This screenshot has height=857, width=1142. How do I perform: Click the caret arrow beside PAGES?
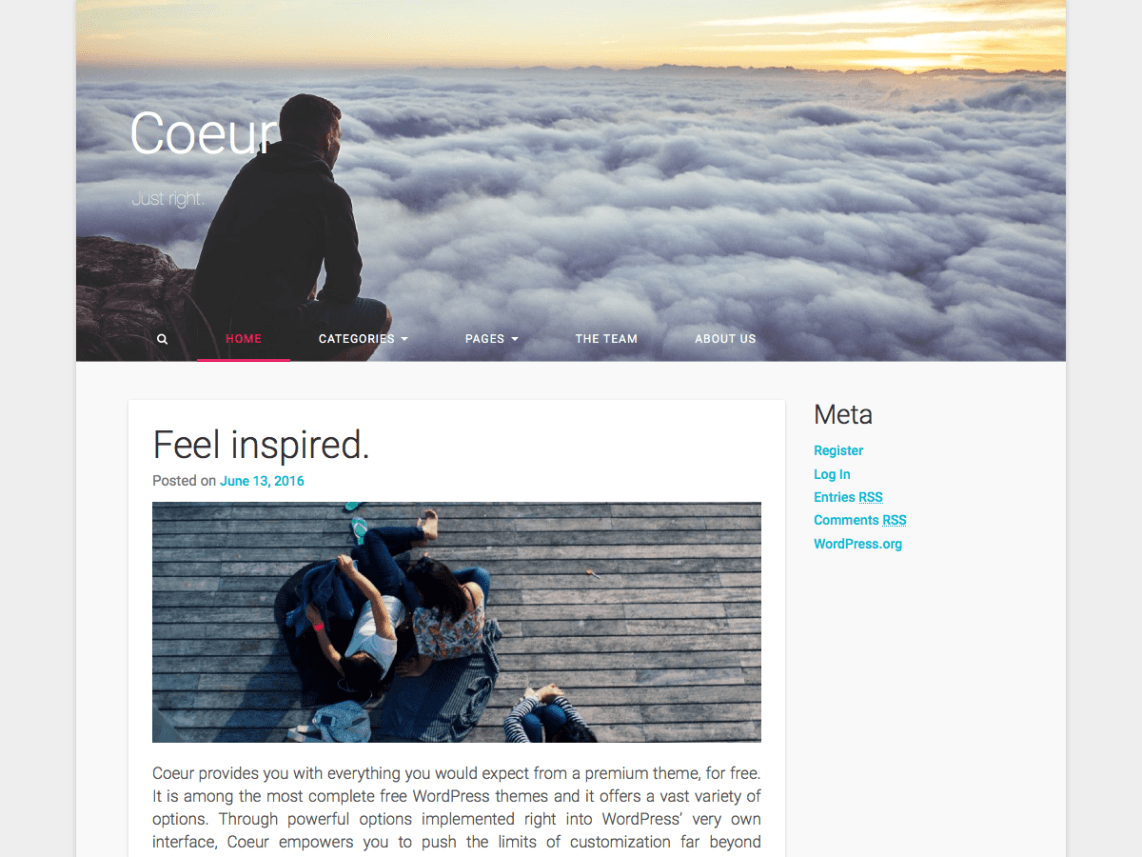515,339
